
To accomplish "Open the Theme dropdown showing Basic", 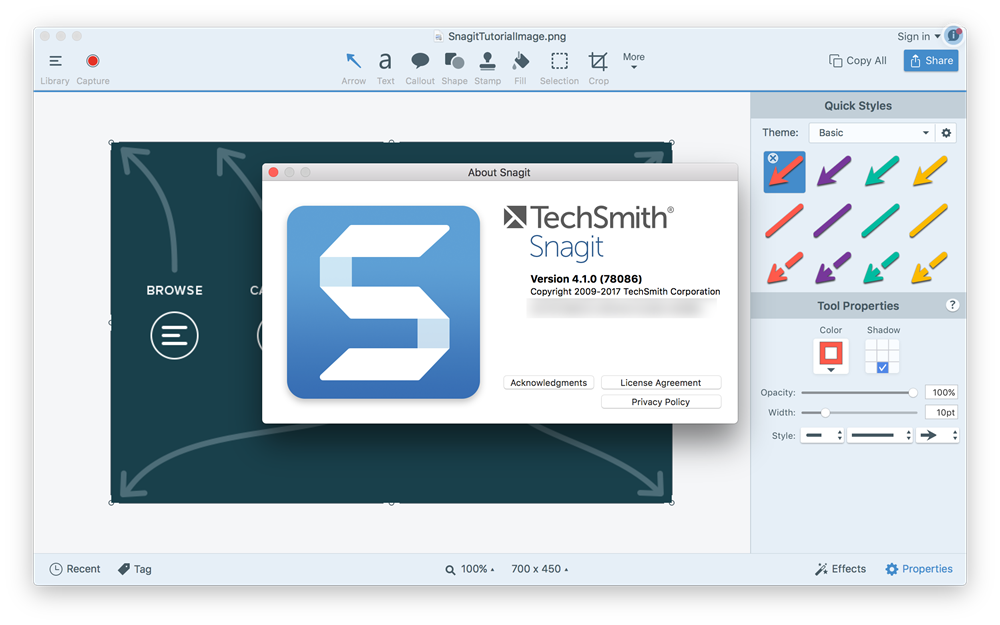I will [871, 133].
